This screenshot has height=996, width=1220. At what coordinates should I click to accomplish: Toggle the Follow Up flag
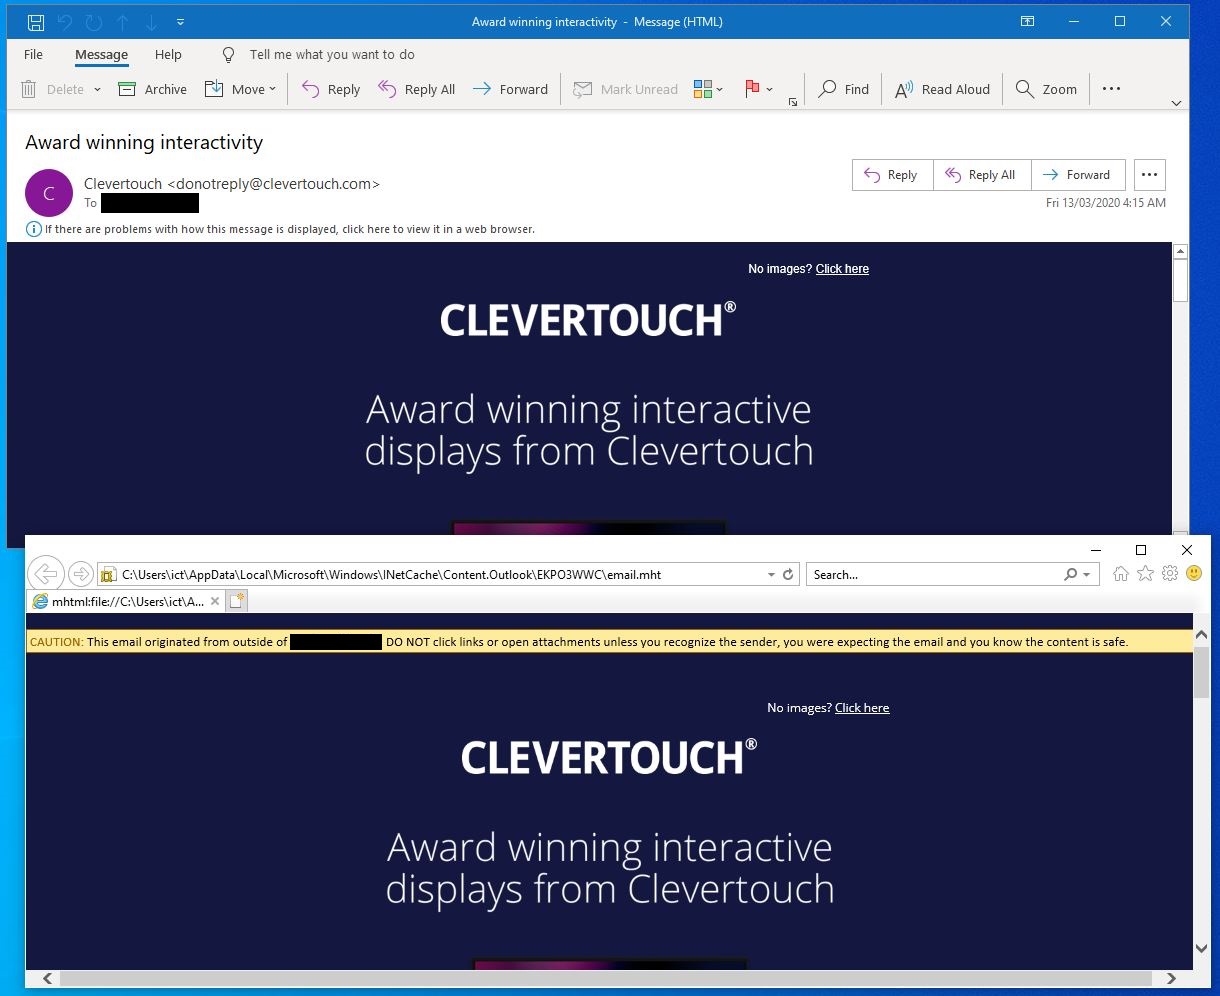pyautogui.click(x=753, y=89)
